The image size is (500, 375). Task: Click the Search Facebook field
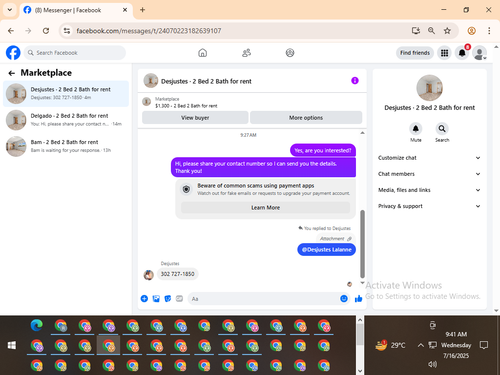point(75,53)
